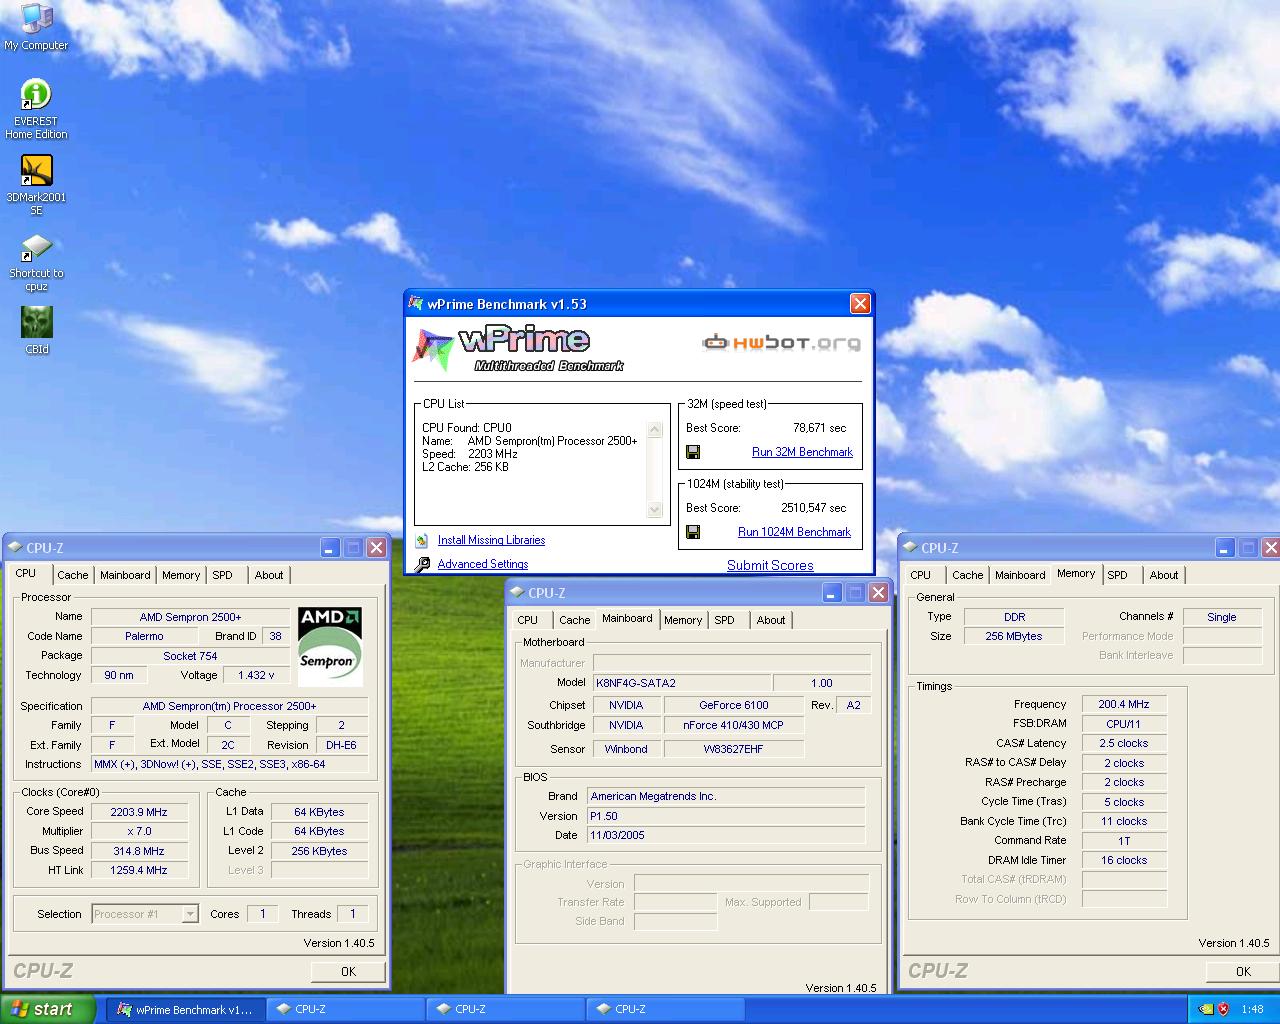Open the My Computer desktop icon
Image resolution: width=1280 pixels, height=1024 pixels.
click(x=36, y=27)
